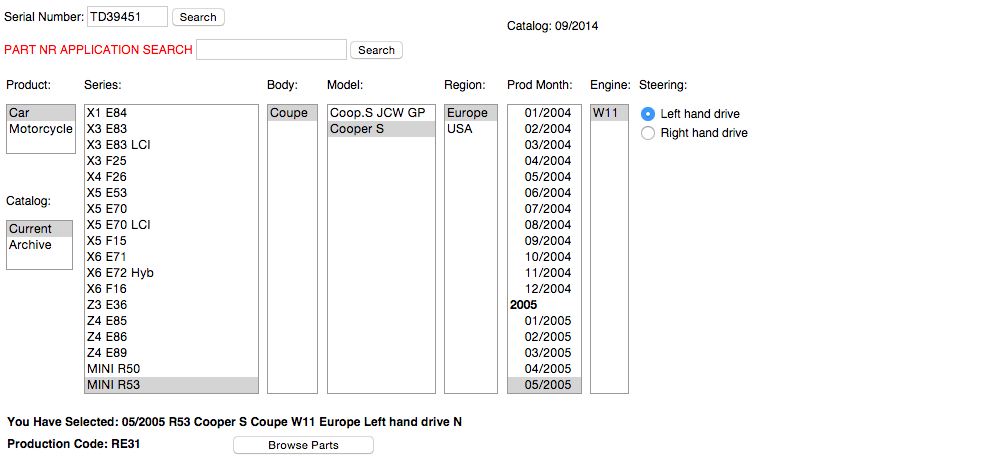Screen dimensions: 985x468
Task: Select W11 in Engine list
Action: tap(605, 113)
